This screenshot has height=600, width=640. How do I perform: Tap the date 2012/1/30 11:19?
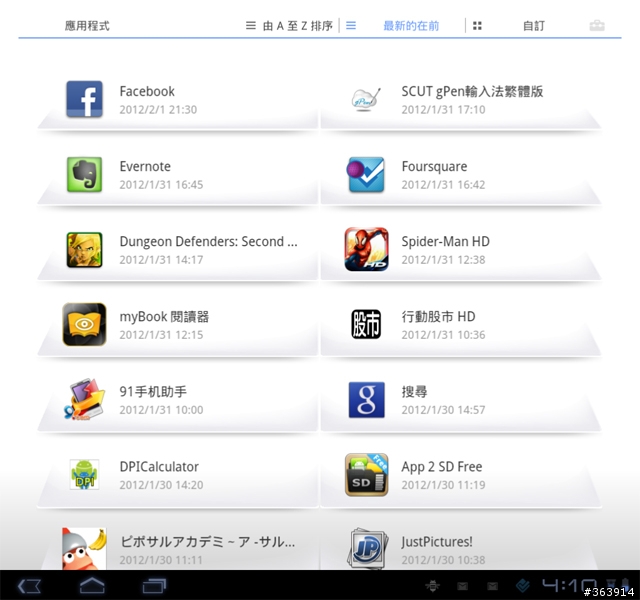(443, 485)
